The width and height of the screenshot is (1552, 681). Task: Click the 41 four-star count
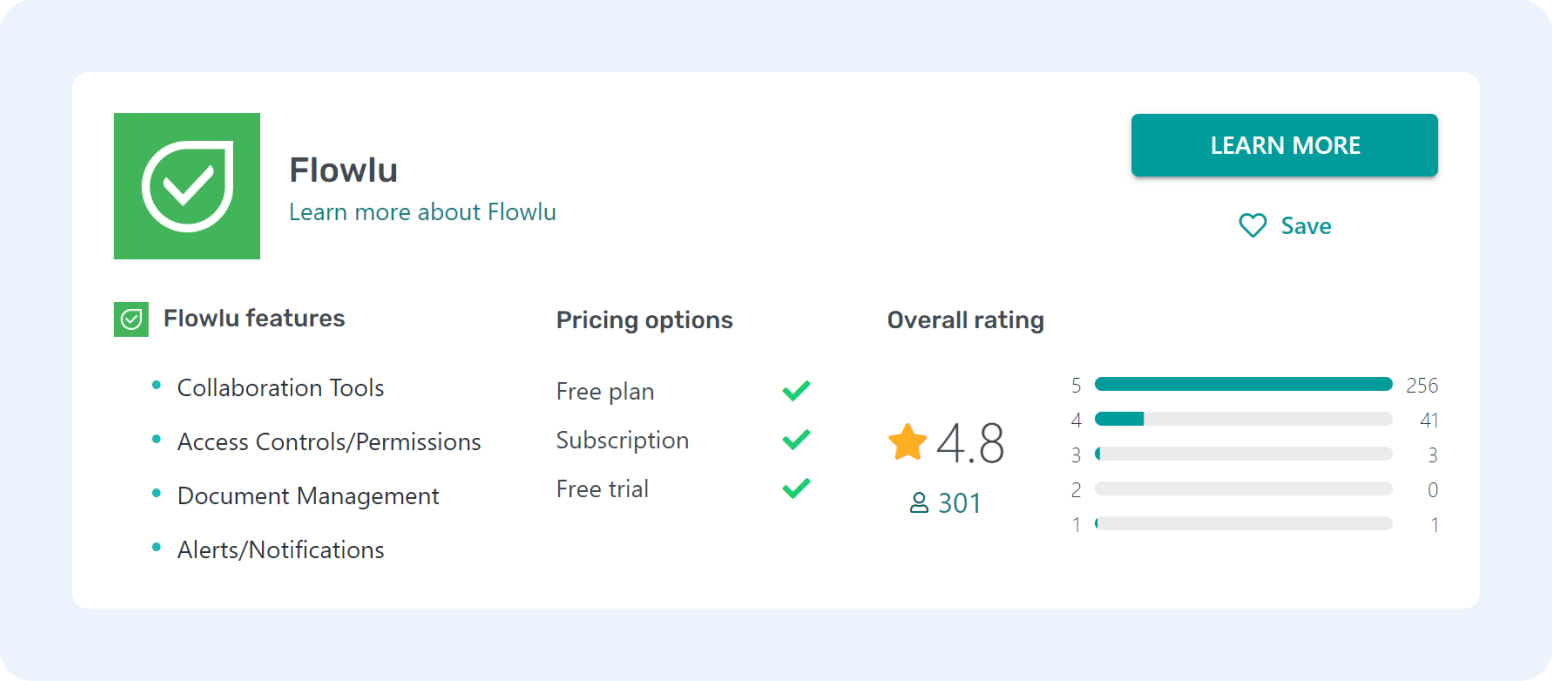point(1429,420)
